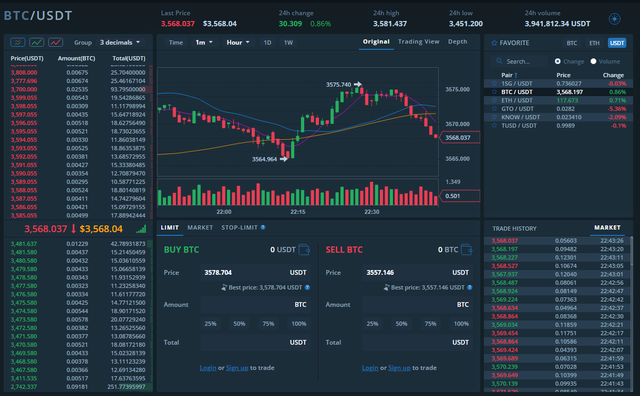640x396 pixels.
Task: Switch chart to Time mode
Action: coord(176,42)
